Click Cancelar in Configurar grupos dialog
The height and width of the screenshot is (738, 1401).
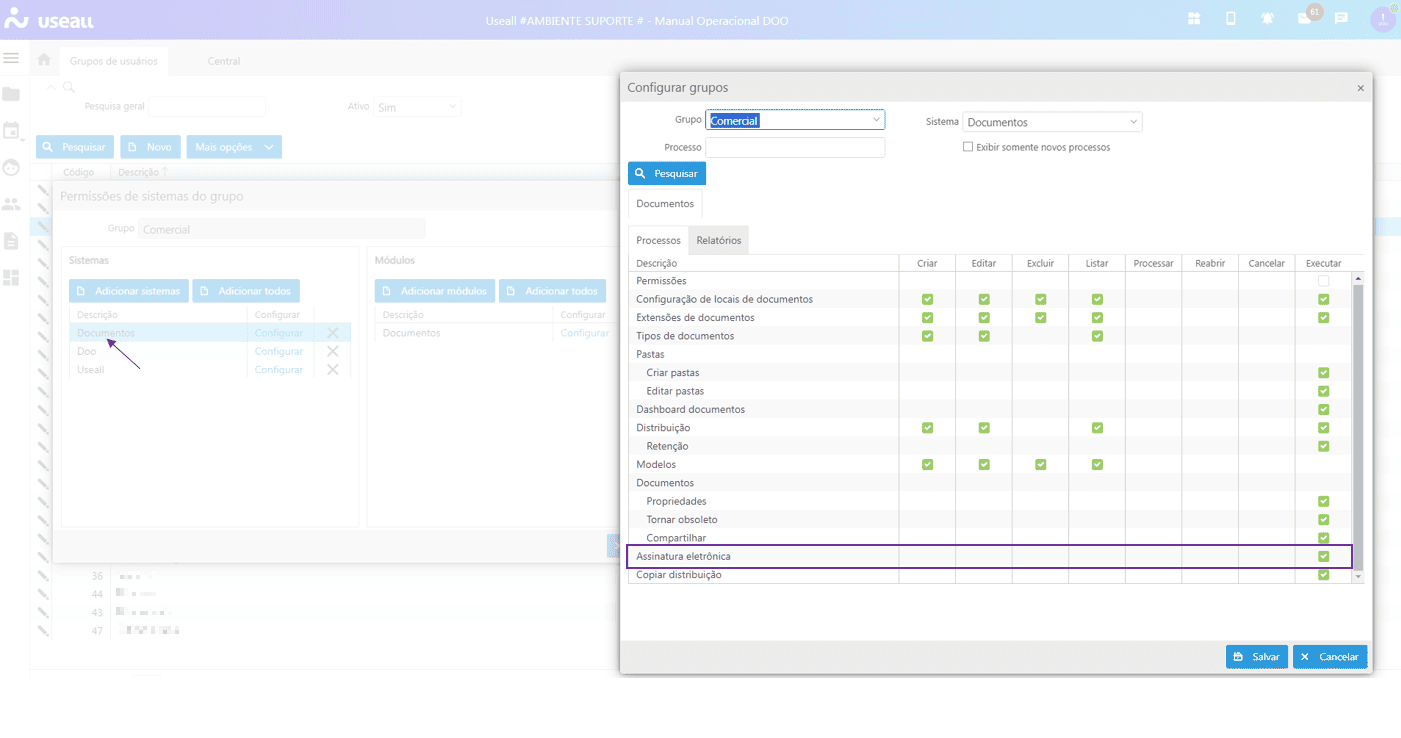point(1330,657)
